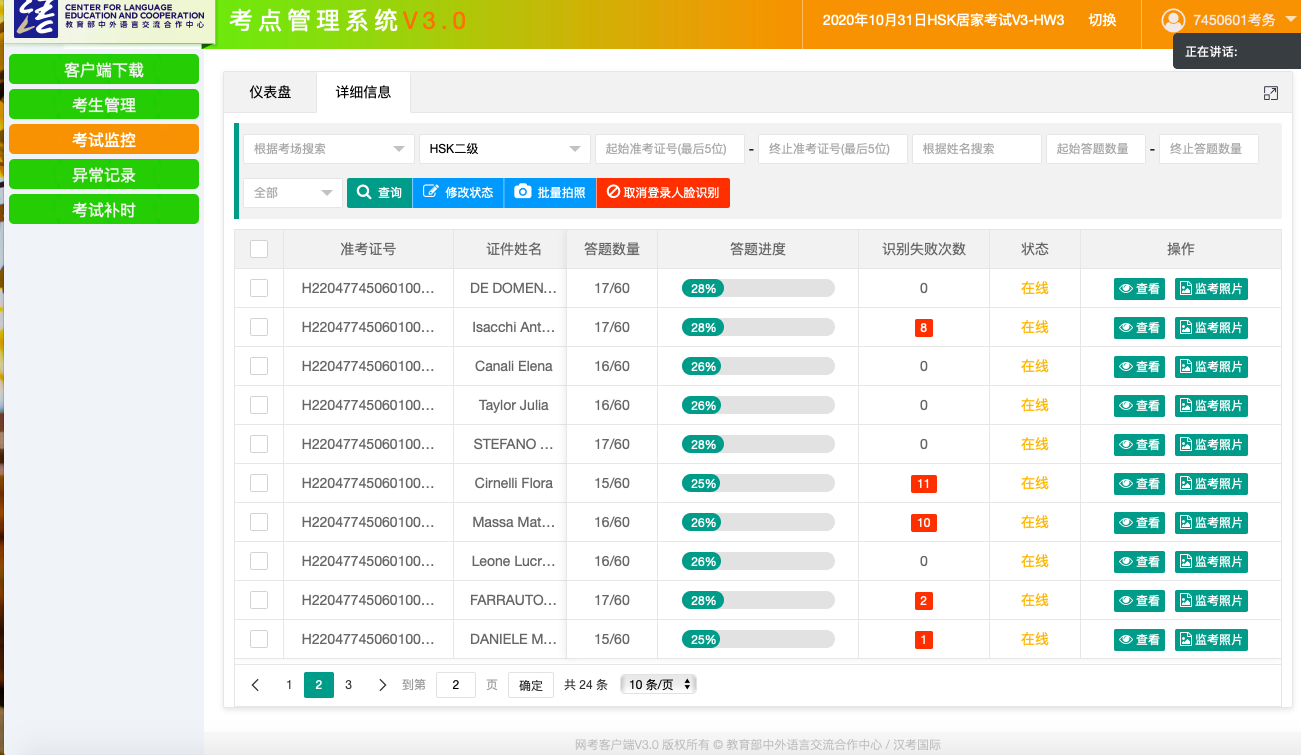Click 取消登录人脸识别 cancel face recognition button
Viewport: 1301px width, 755px height.
coord(663,193)
